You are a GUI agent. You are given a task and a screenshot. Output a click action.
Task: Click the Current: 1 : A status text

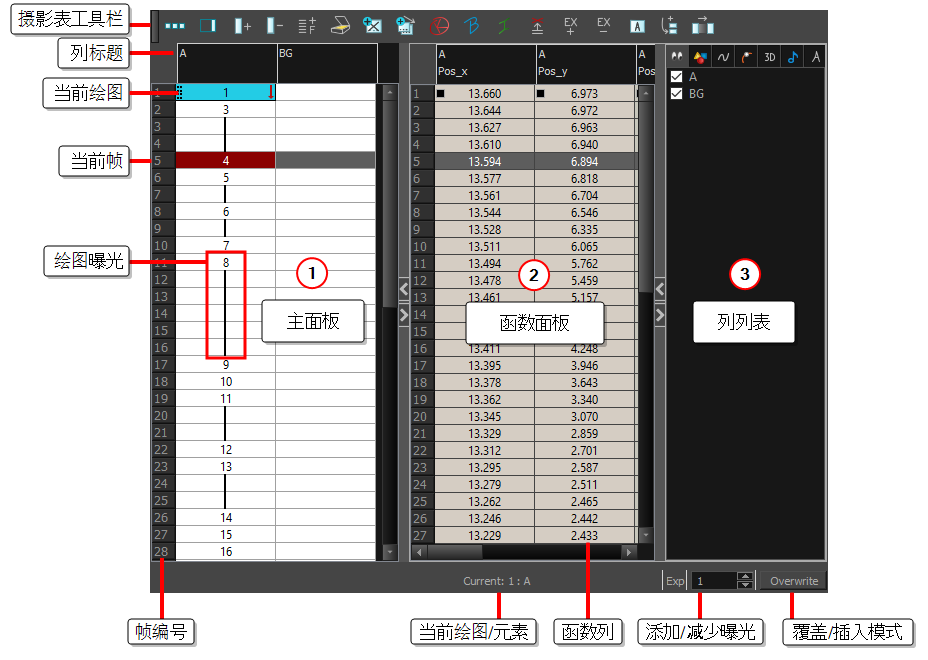(x=497, y=581)
